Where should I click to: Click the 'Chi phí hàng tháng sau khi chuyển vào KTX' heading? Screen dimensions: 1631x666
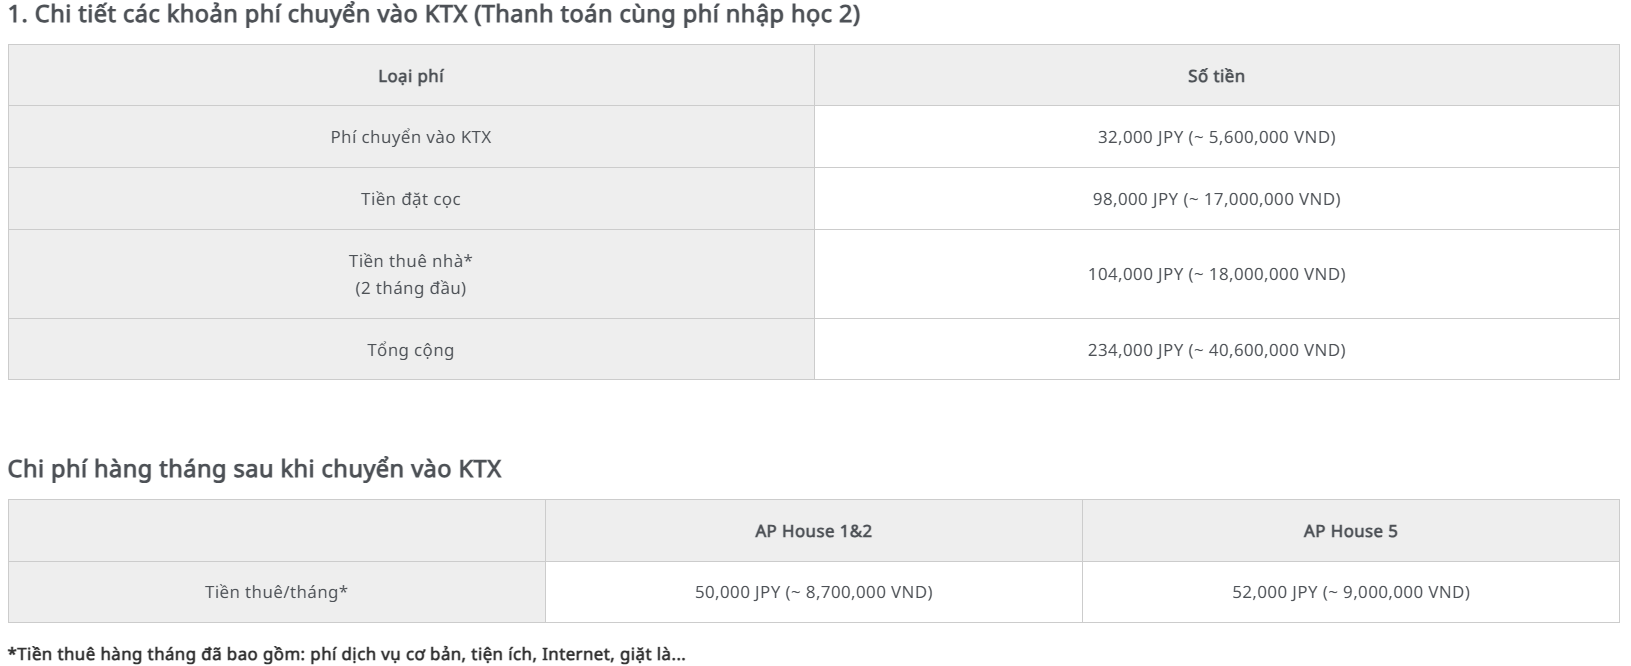(x=254, y=469)
